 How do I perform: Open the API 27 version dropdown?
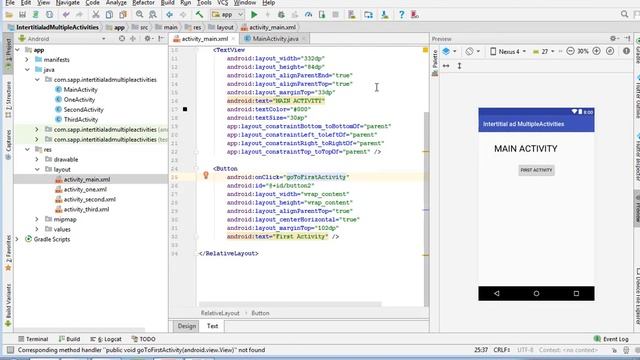pos(544,51)
